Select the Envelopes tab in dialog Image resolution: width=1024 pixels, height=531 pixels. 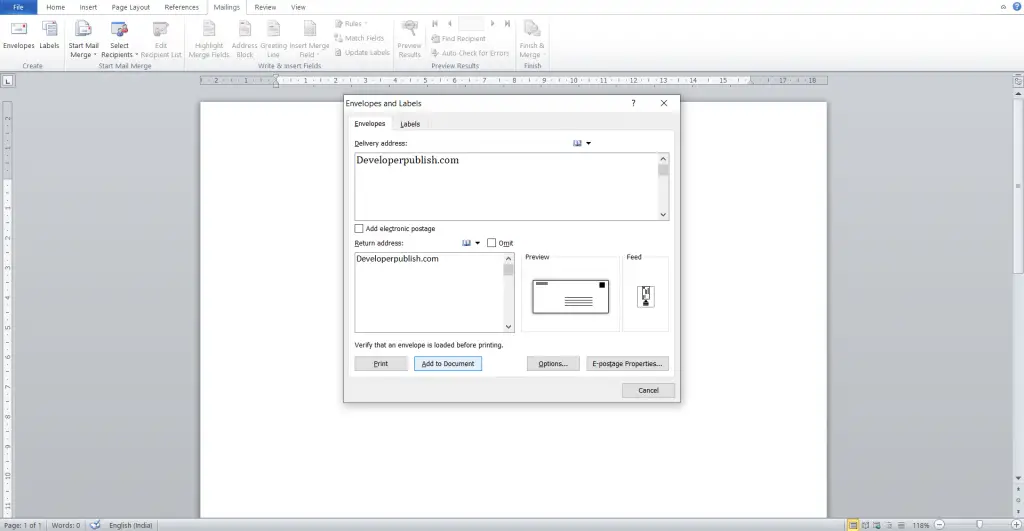tap(370, 123)
